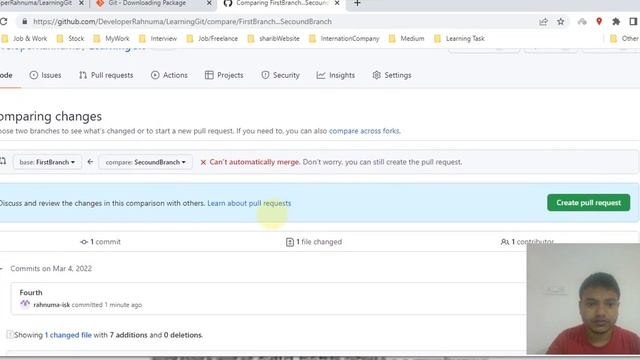
Task: Open the rahnuma-isk user profile link
Action: point(51,305)
